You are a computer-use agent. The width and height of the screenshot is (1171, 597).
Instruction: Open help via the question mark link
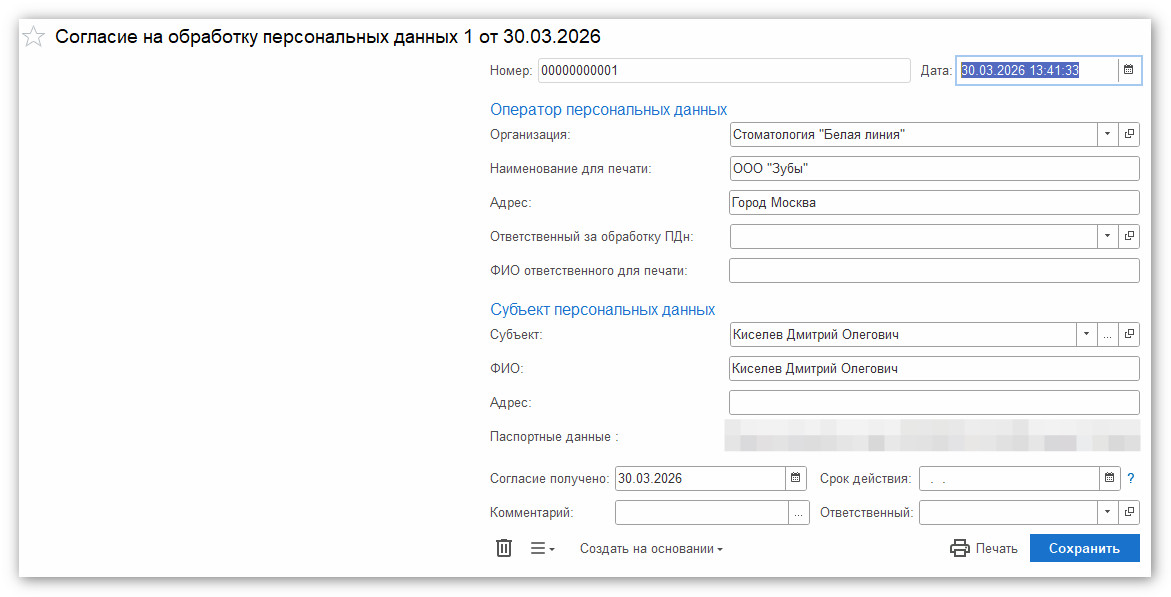(1130, 478)
